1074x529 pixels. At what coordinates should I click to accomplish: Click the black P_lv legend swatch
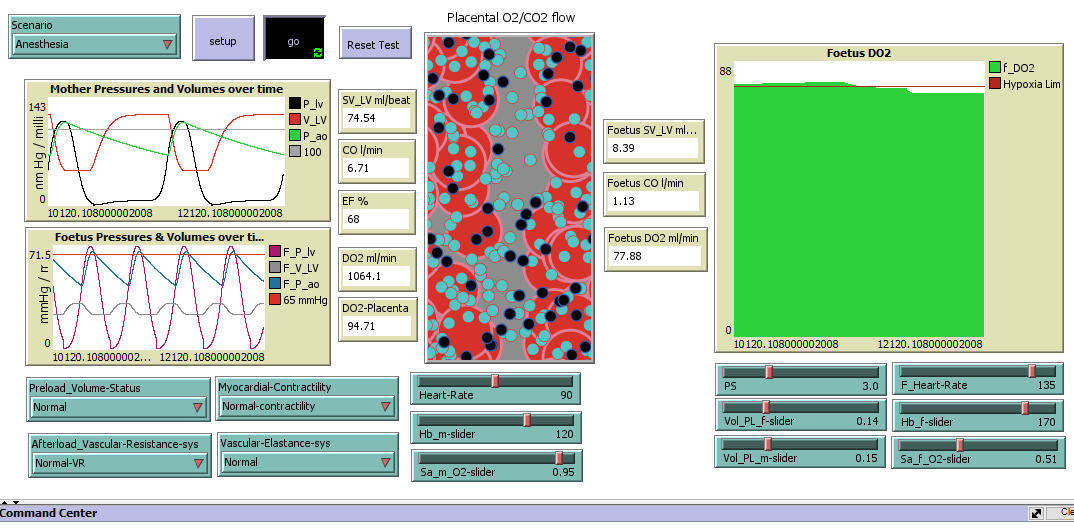click(294, 103)
